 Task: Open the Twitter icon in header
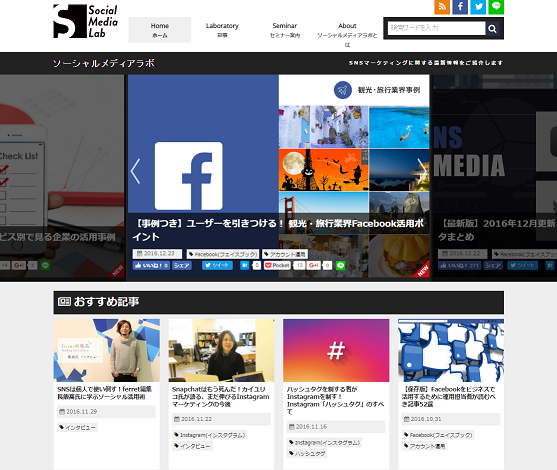tap(478, 7)
